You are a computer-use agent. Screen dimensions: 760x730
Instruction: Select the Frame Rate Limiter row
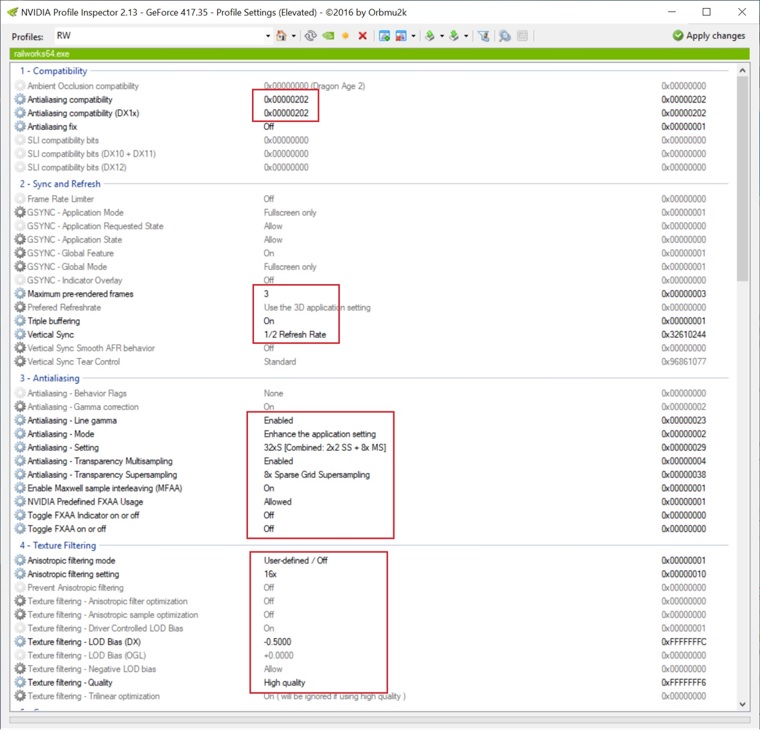coord(370,199)
